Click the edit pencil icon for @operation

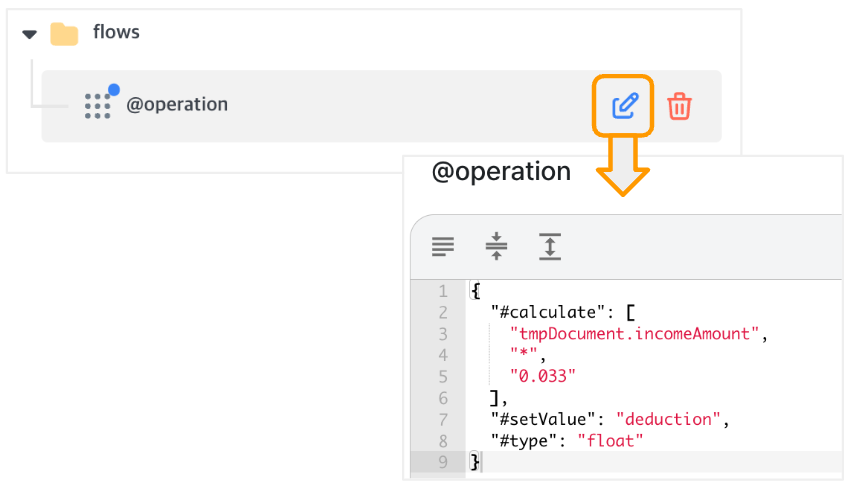[x=625, y=106]
